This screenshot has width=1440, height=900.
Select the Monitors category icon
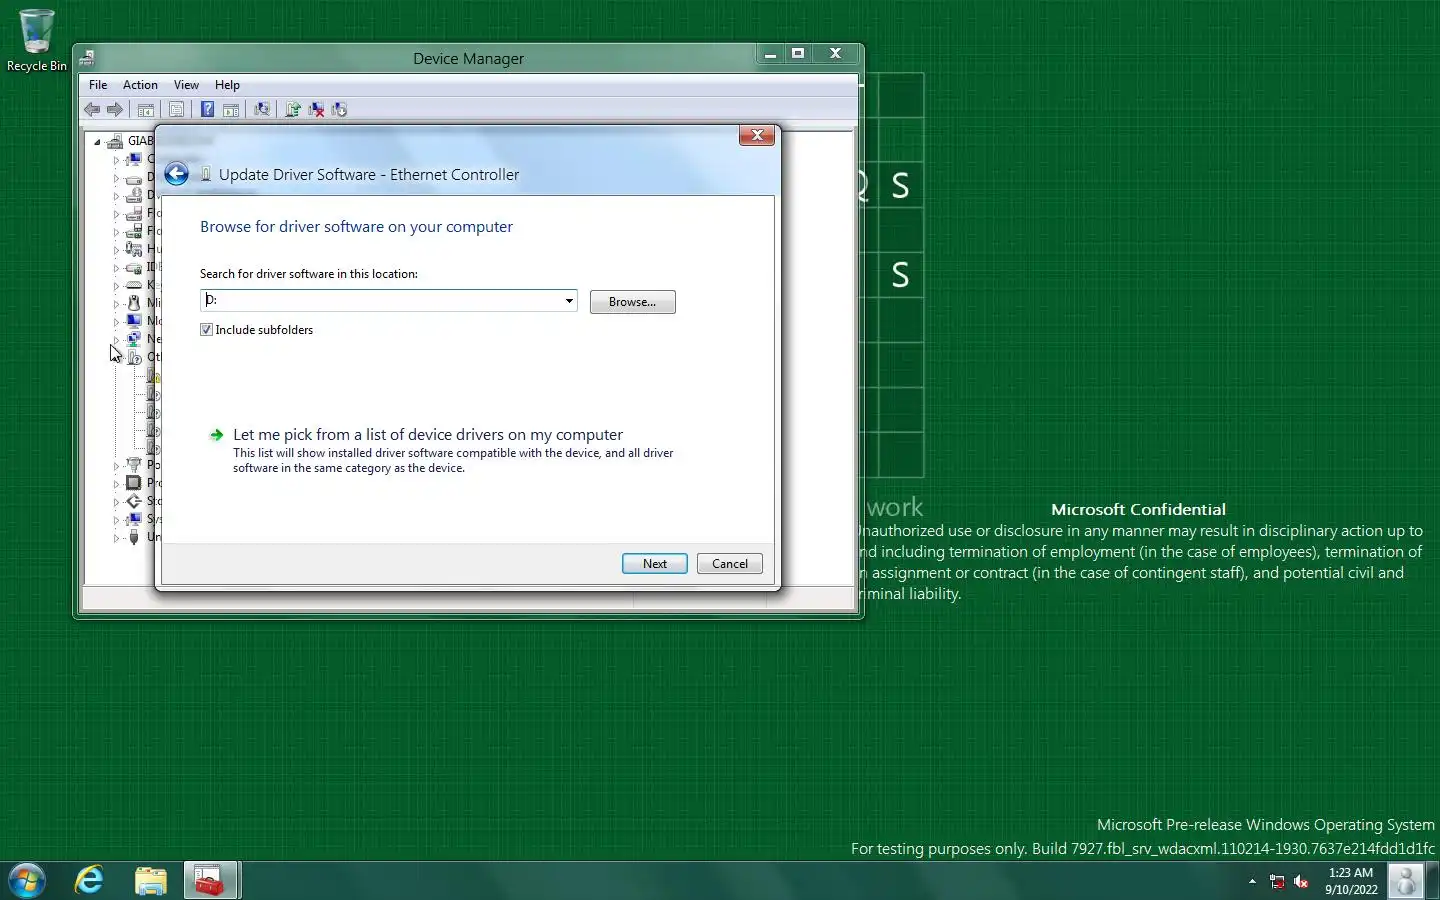133,321
